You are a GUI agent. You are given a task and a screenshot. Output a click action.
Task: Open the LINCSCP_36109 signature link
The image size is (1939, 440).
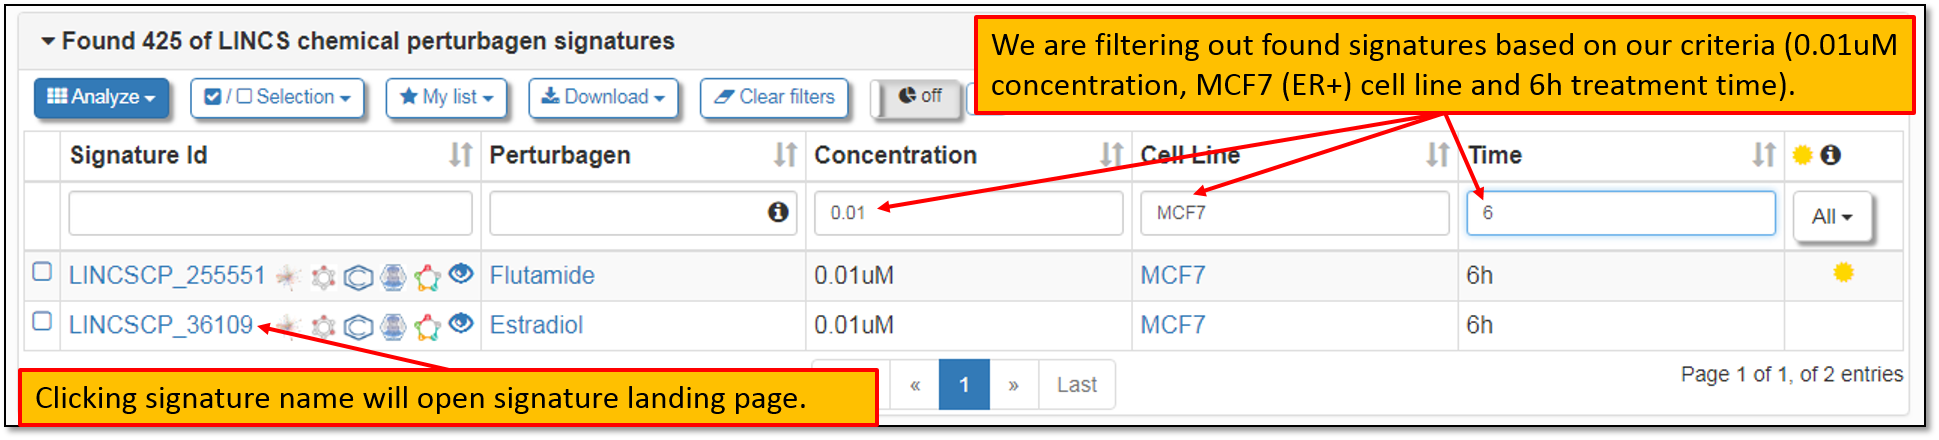160,325
